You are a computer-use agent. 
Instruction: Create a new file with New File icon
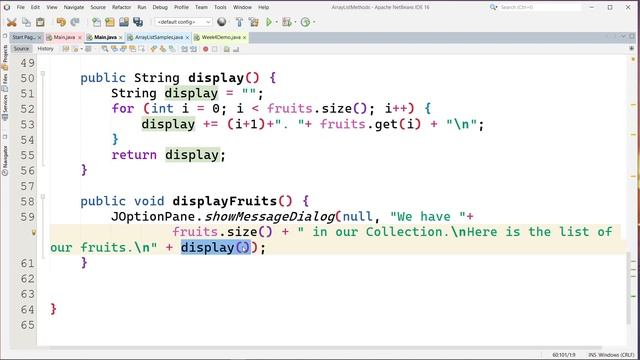(x=96, y=22)
